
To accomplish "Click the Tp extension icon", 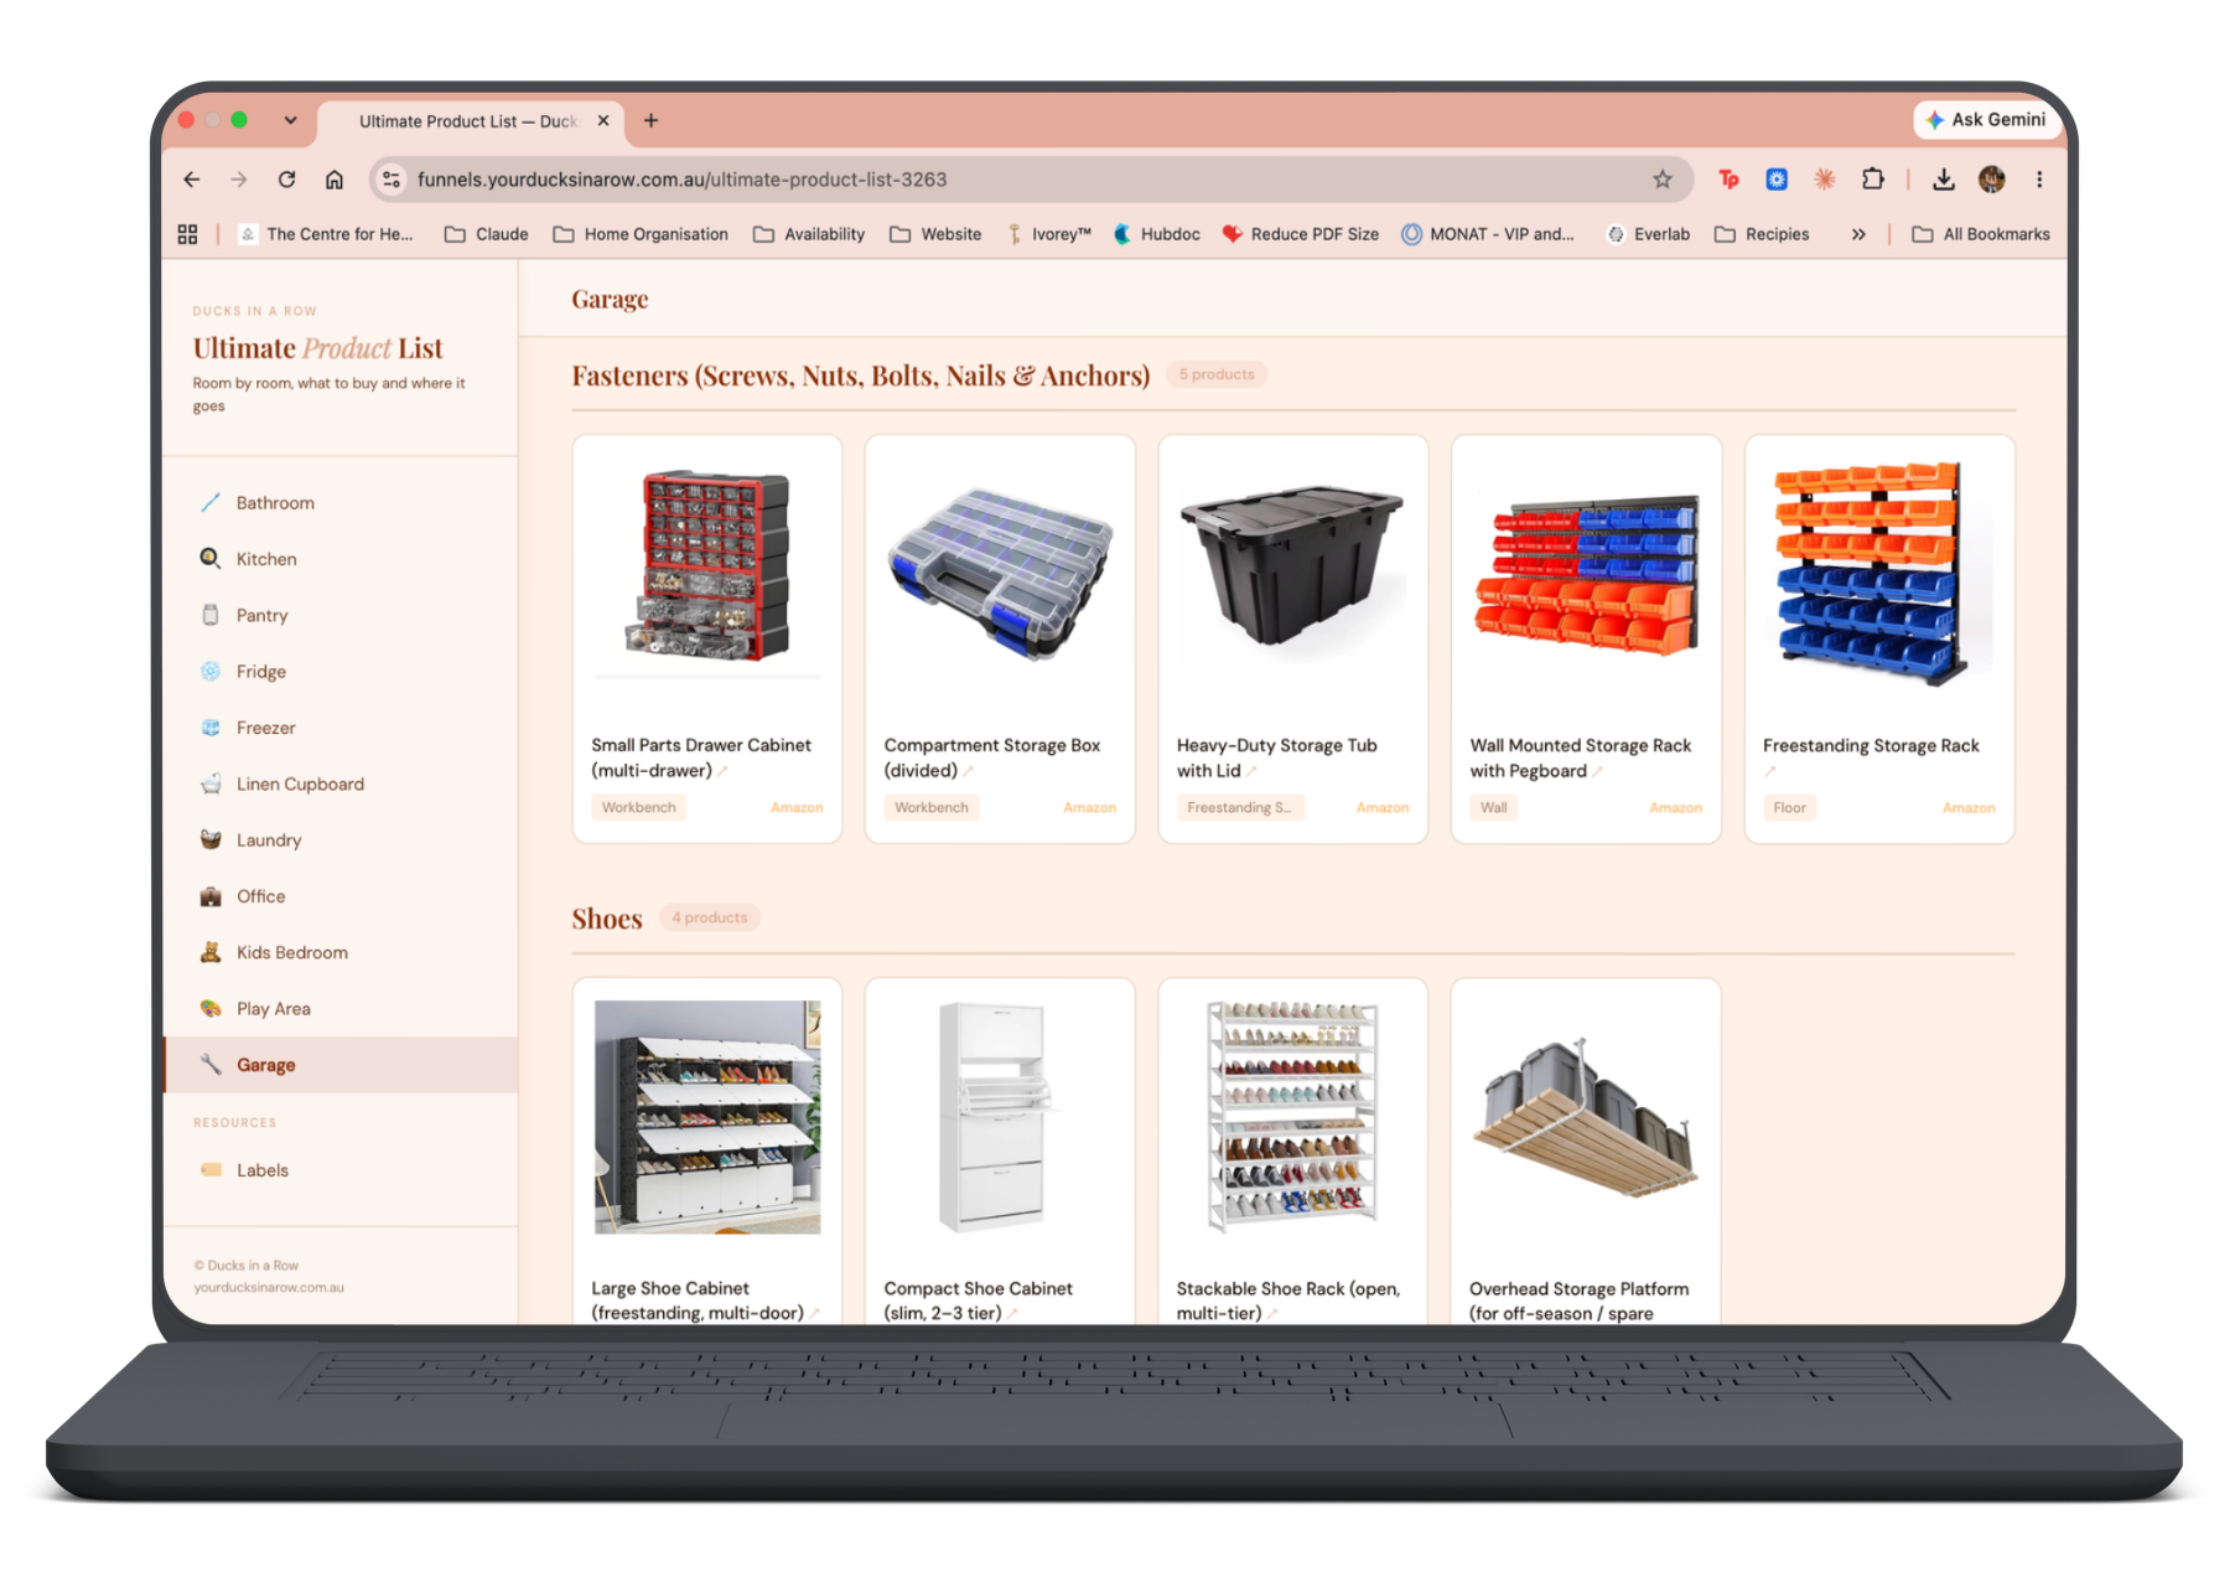I will pos(1728,180).
